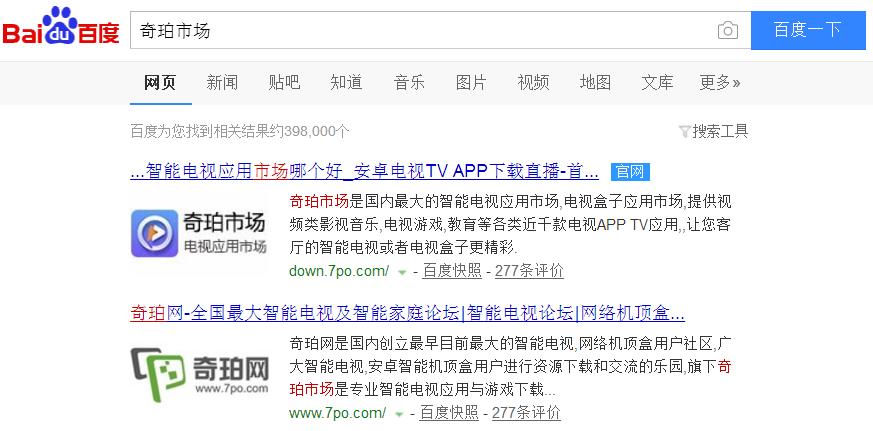Open 277条评价 for down.7po.com result
This screenshot has width=873, height=431.
point(529,271)
